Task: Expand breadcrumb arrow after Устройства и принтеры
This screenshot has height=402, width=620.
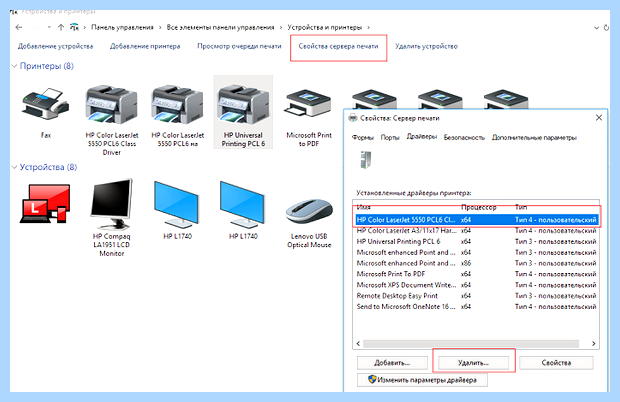Action: (x=369, y=27)
